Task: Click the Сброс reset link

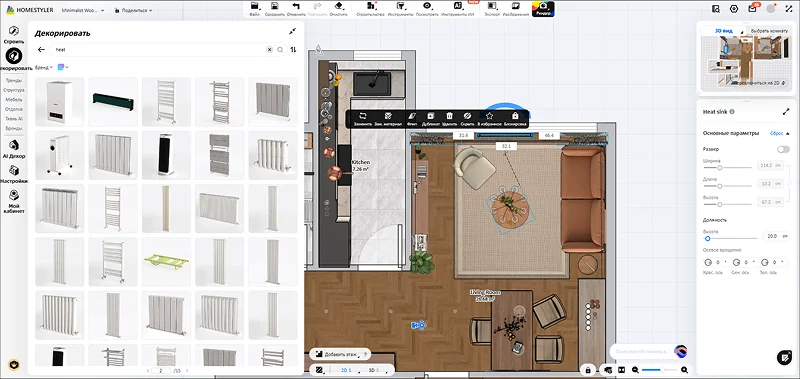Action: click(776, 133)
